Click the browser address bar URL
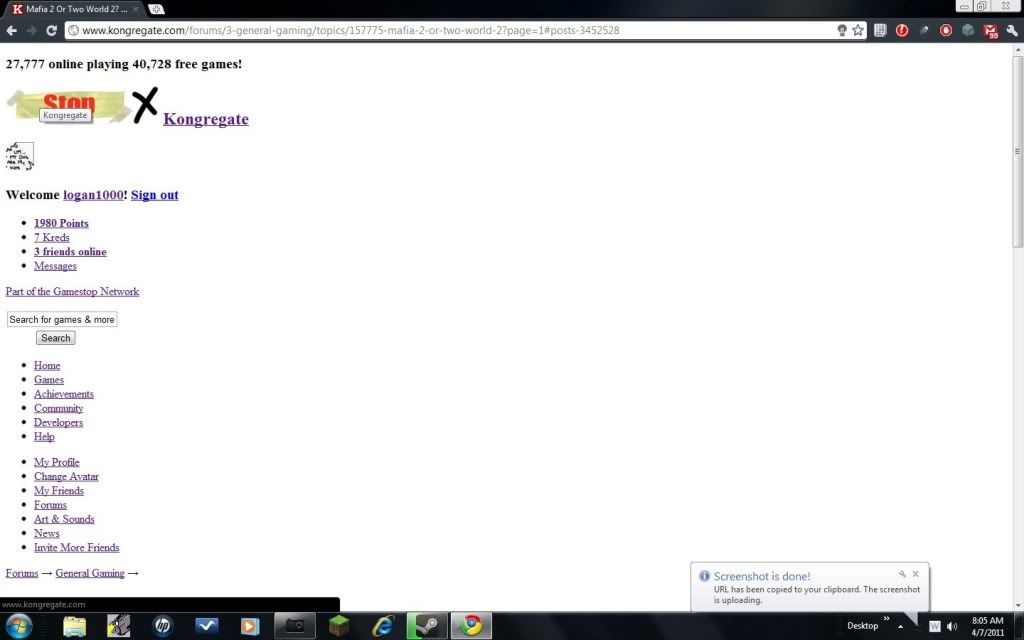The width and height of the screenshot is (1024, 640). point(351,30)
